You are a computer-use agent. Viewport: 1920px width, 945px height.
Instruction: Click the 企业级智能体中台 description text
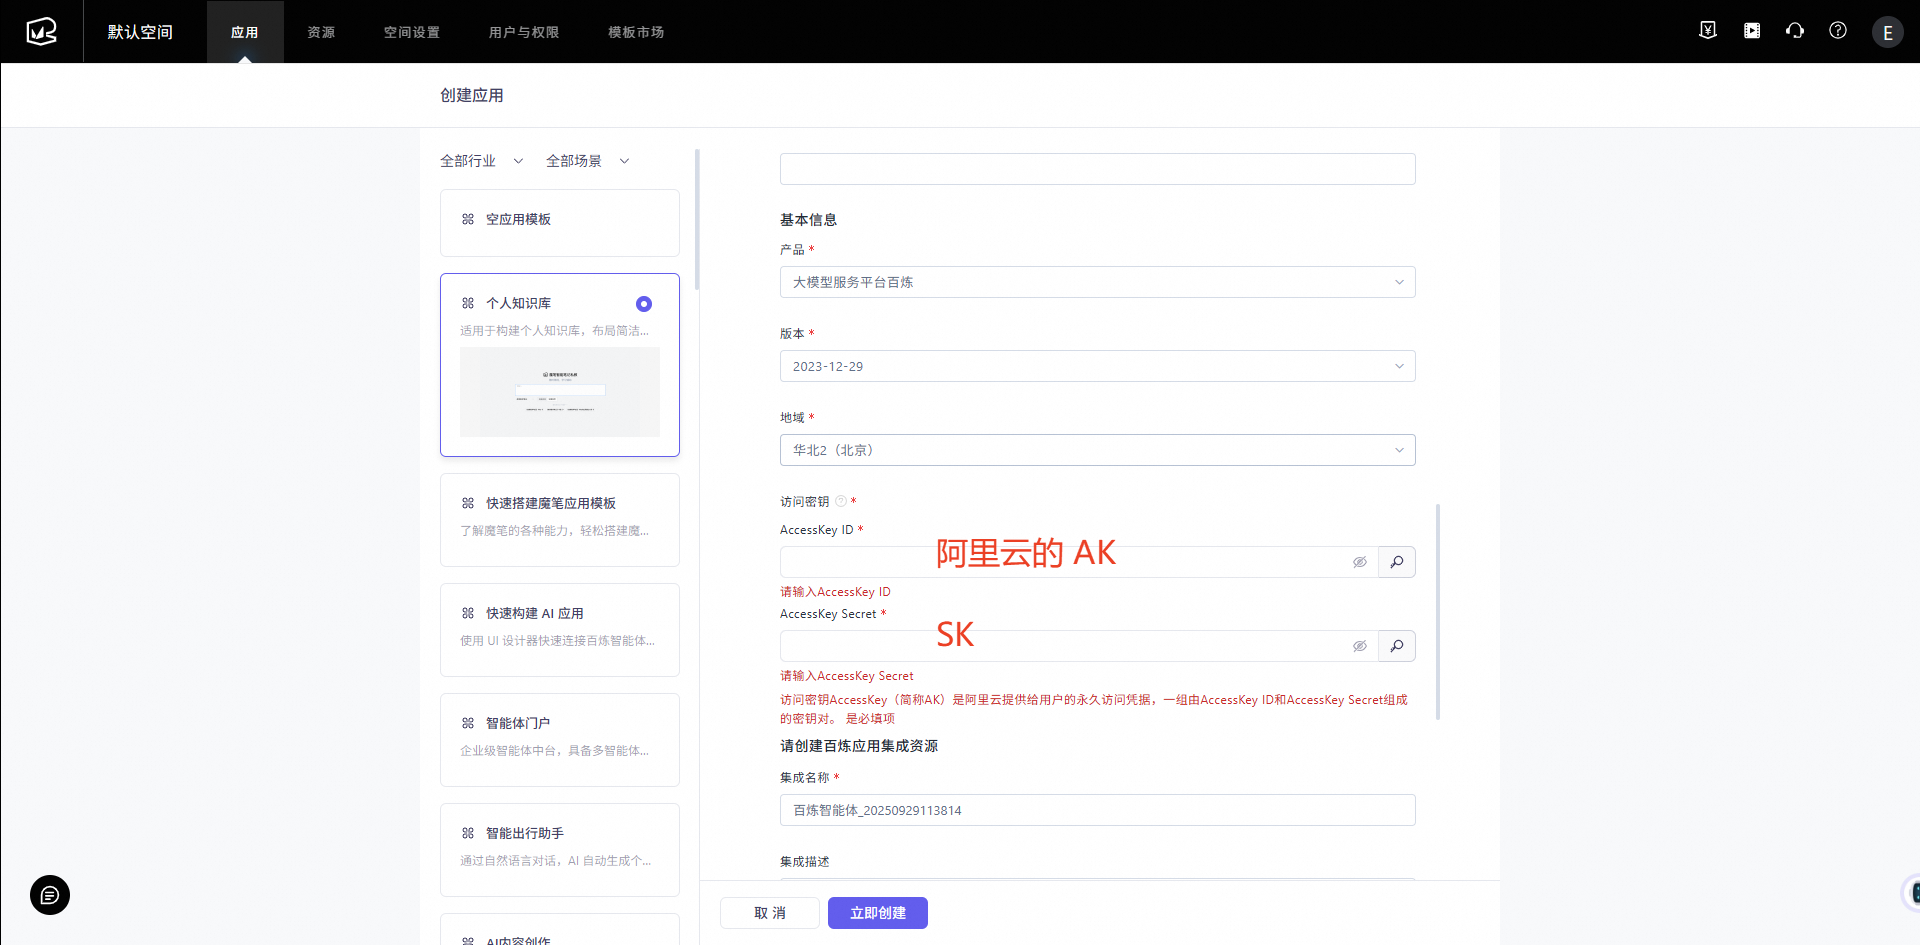554,751
